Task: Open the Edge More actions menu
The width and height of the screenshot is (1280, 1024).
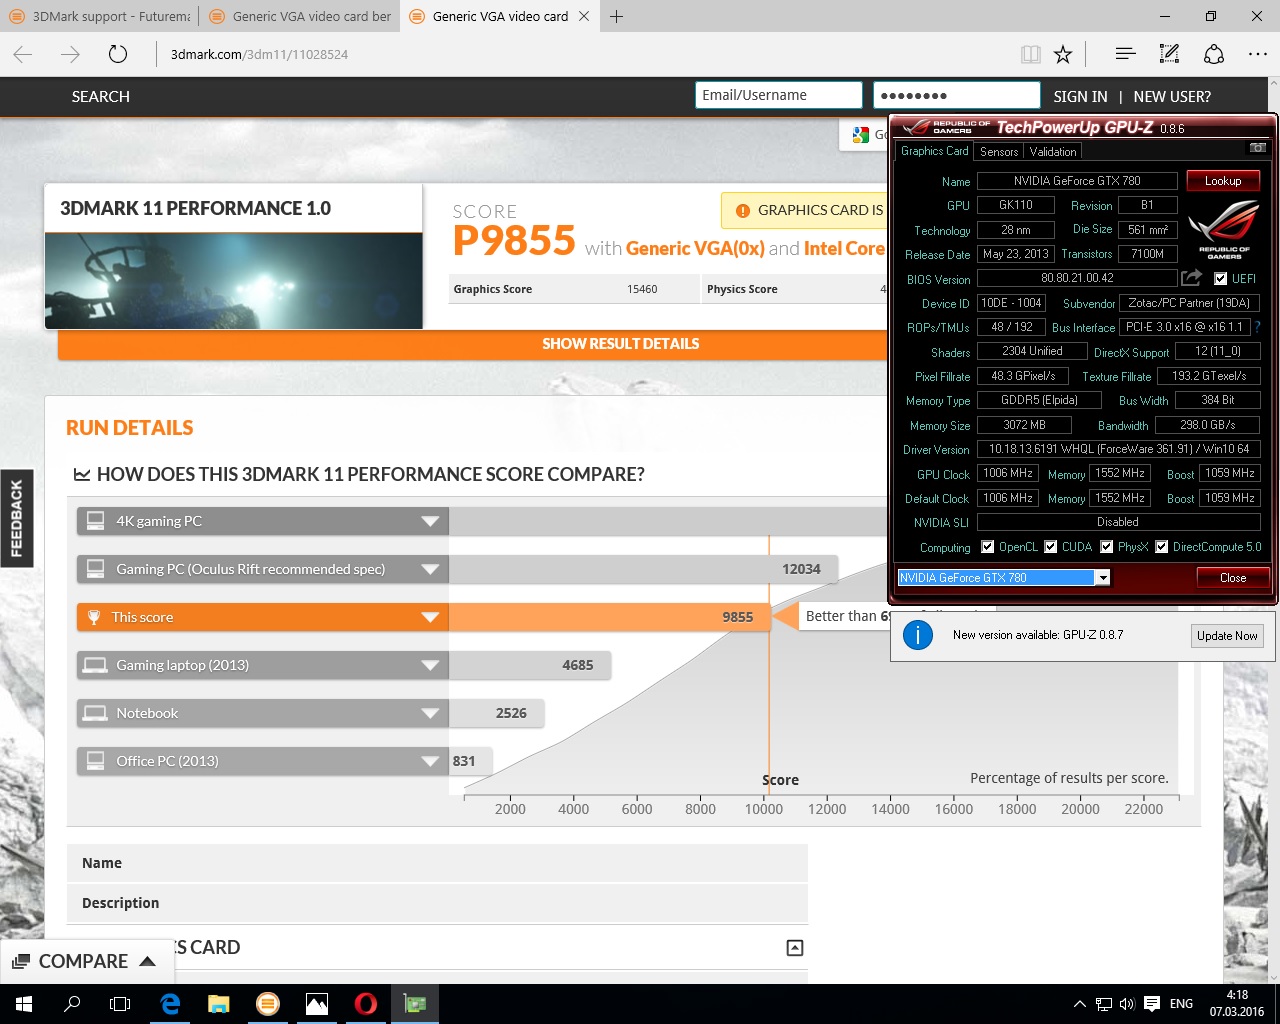Action: (x=1258, y=54)
